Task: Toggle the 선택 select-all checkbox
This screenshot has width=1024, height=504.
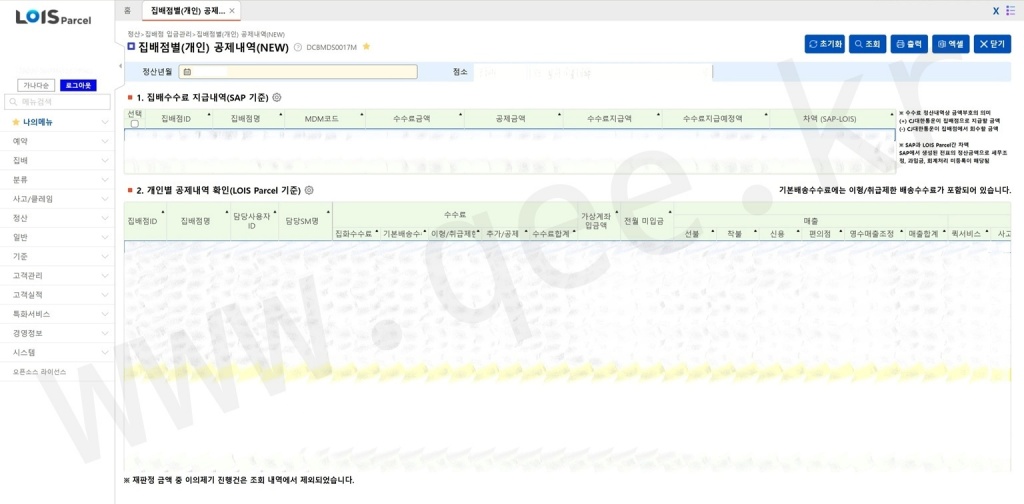Action: [x=135, y=124]
